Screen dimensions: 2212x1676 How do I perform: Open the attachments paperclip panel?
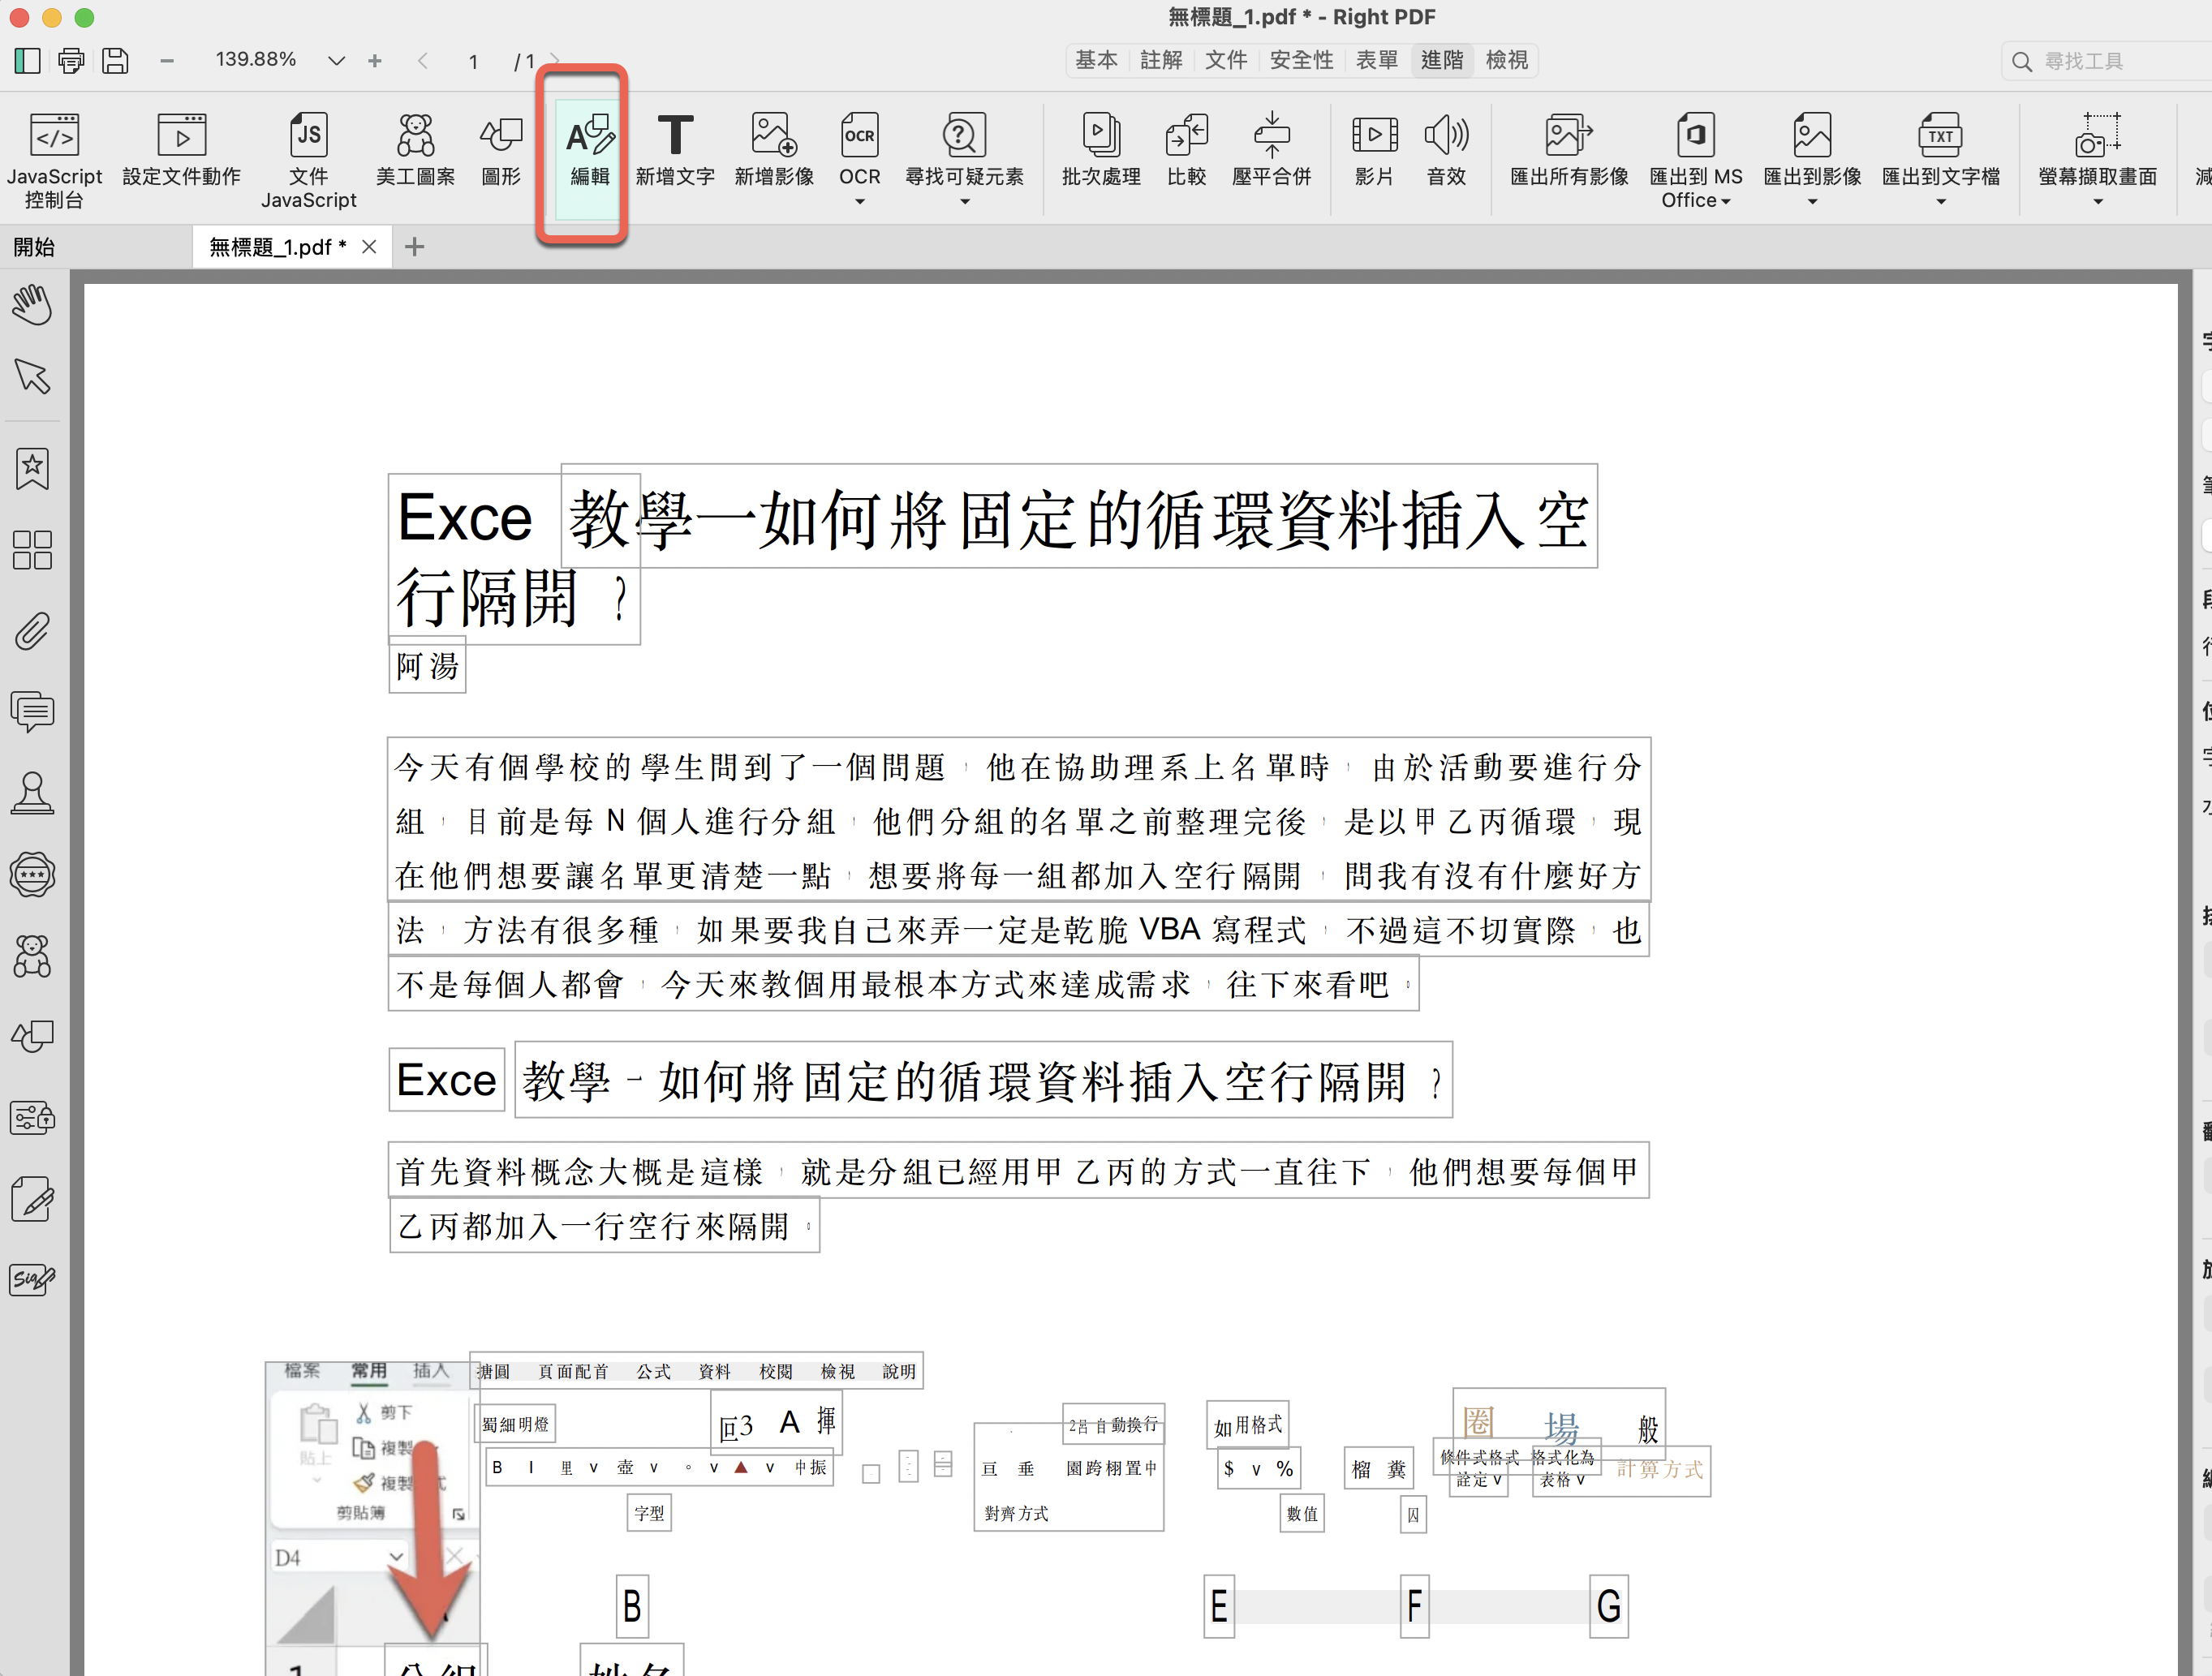pos(32,631)
